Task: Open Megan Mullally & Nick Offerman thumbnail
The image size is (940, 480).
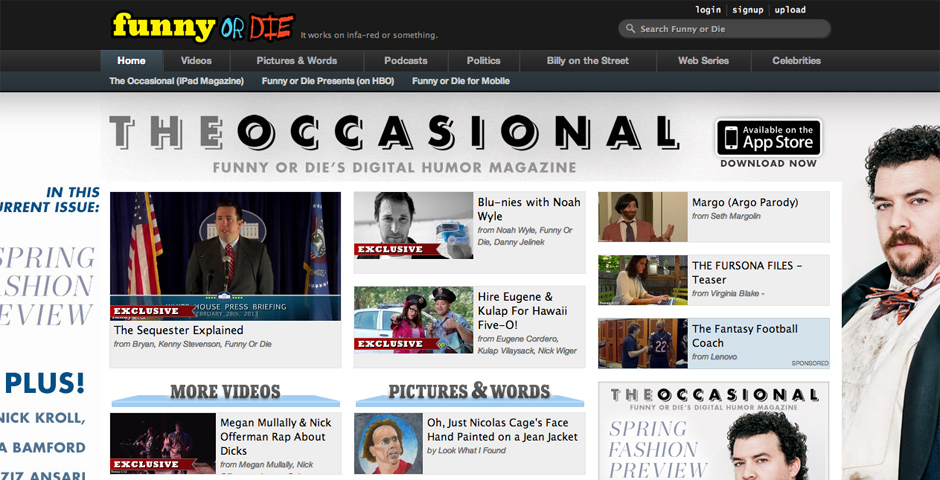Action: click(x=162, y=443)
